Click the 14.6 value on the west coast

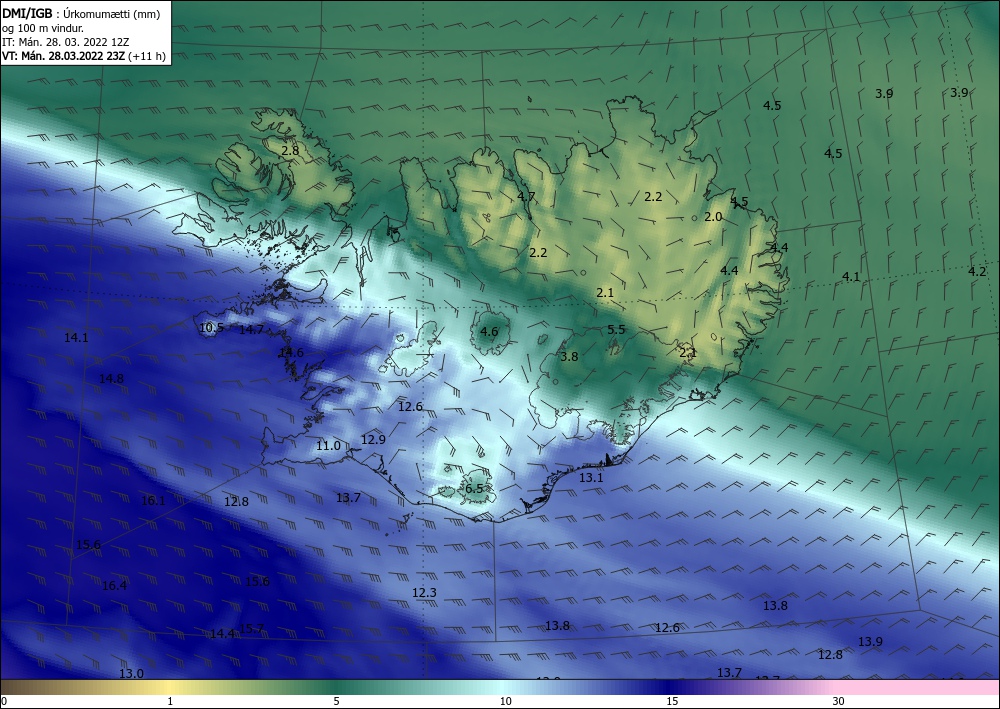click(291, 353)
